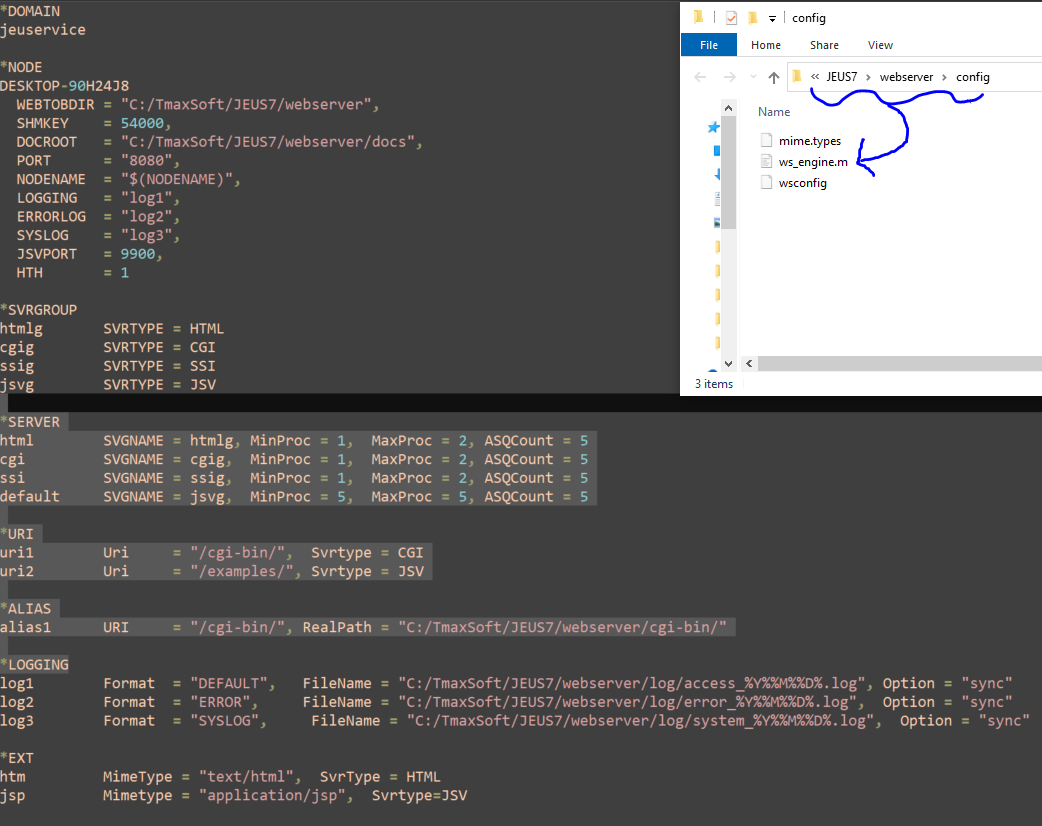Click the wsconfig file icon
The height and width of the screenshot is (826, 1042).
click(x=766, y=182)
